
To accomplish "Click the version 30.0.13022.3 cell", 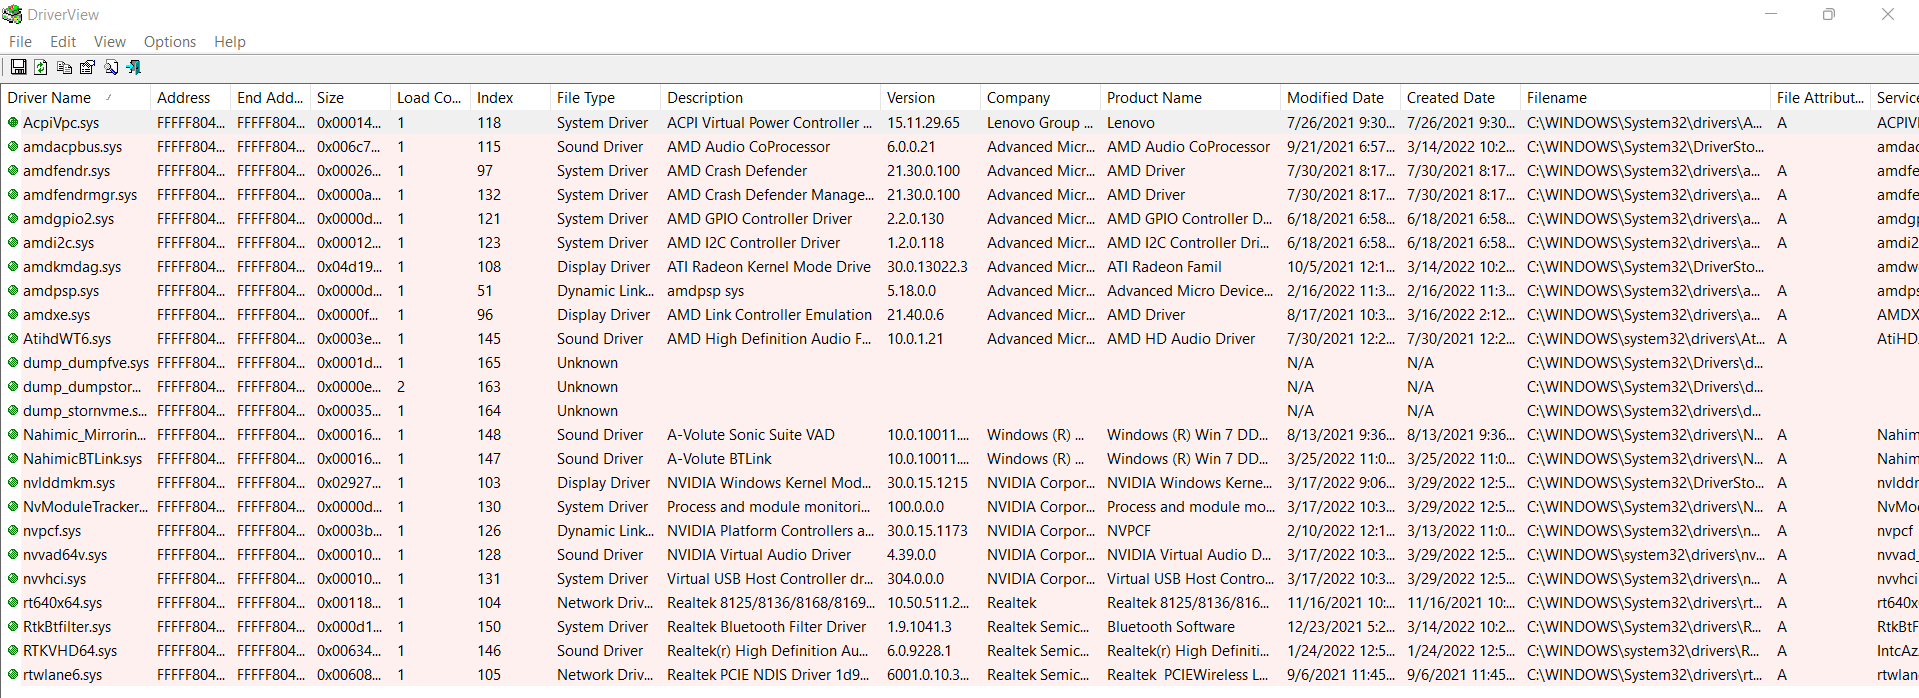I will click(927, 267).
